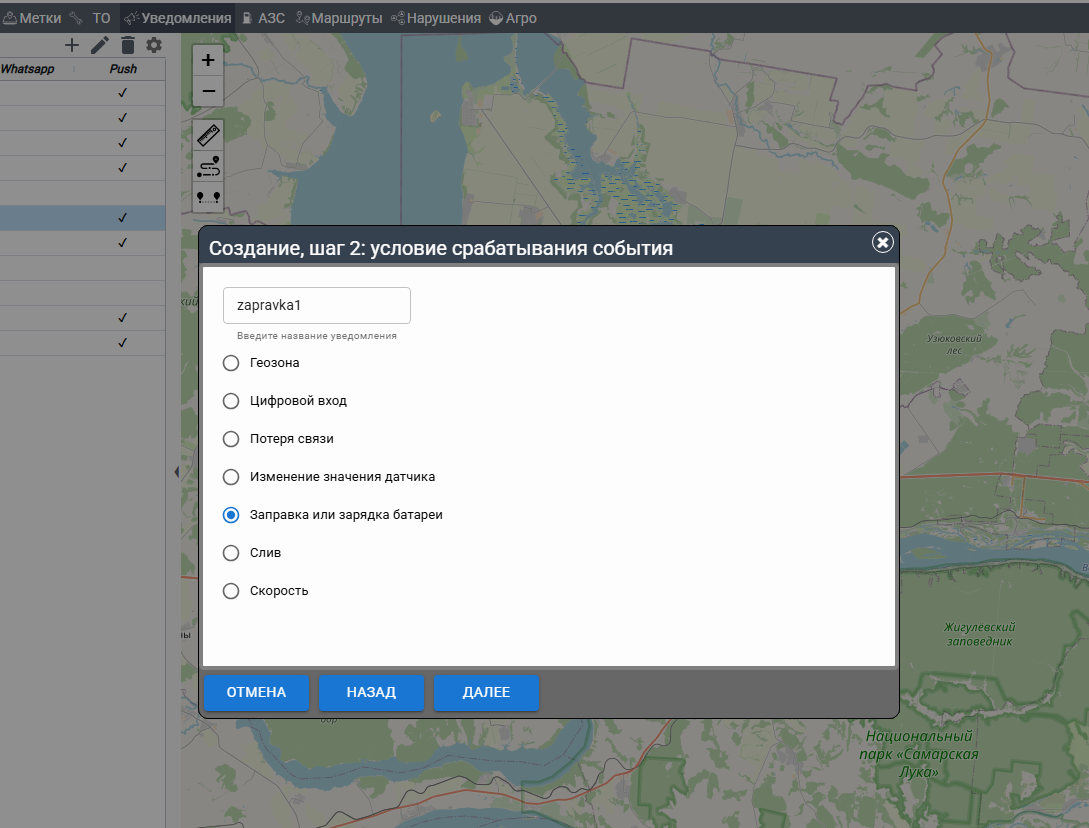Choose the Потеря связи radio option
Image resolution: width=1089 pixels, height=828 pixels.
231,439
